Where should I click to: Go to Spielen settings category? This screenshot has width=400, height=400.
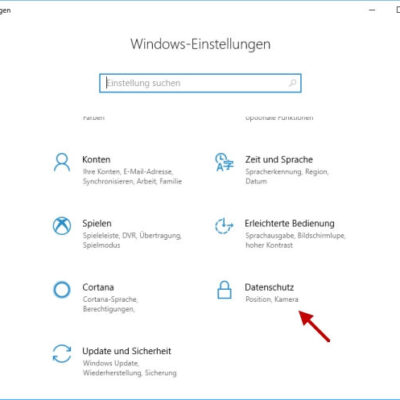[x=97, y=223]
